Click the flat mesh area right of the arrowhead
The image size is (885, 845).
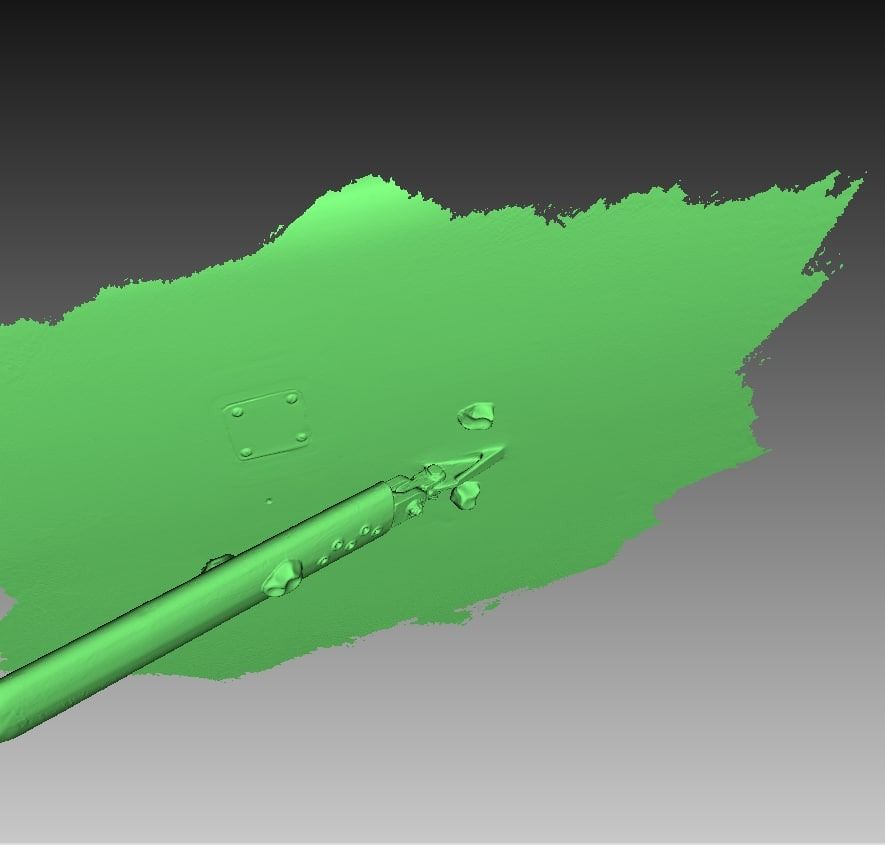click(620, 450)
